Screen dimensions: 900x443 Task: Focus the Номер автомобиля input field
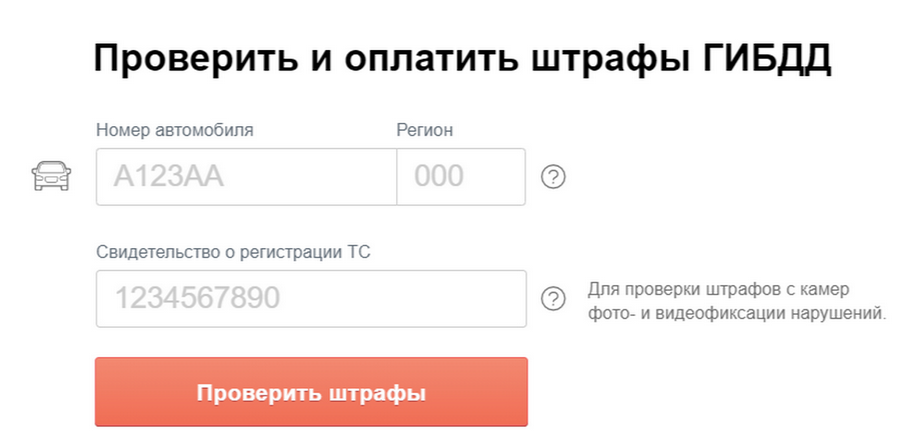(246, 177)
